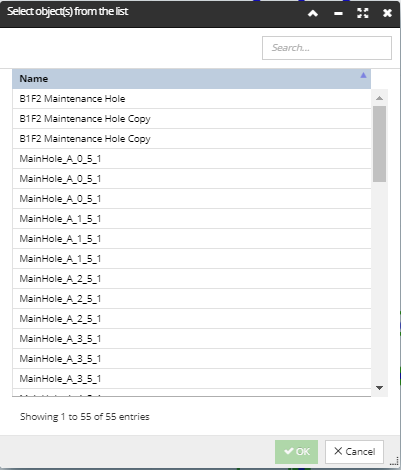Click the scrollbar down arrow

[x=379, y=388]
